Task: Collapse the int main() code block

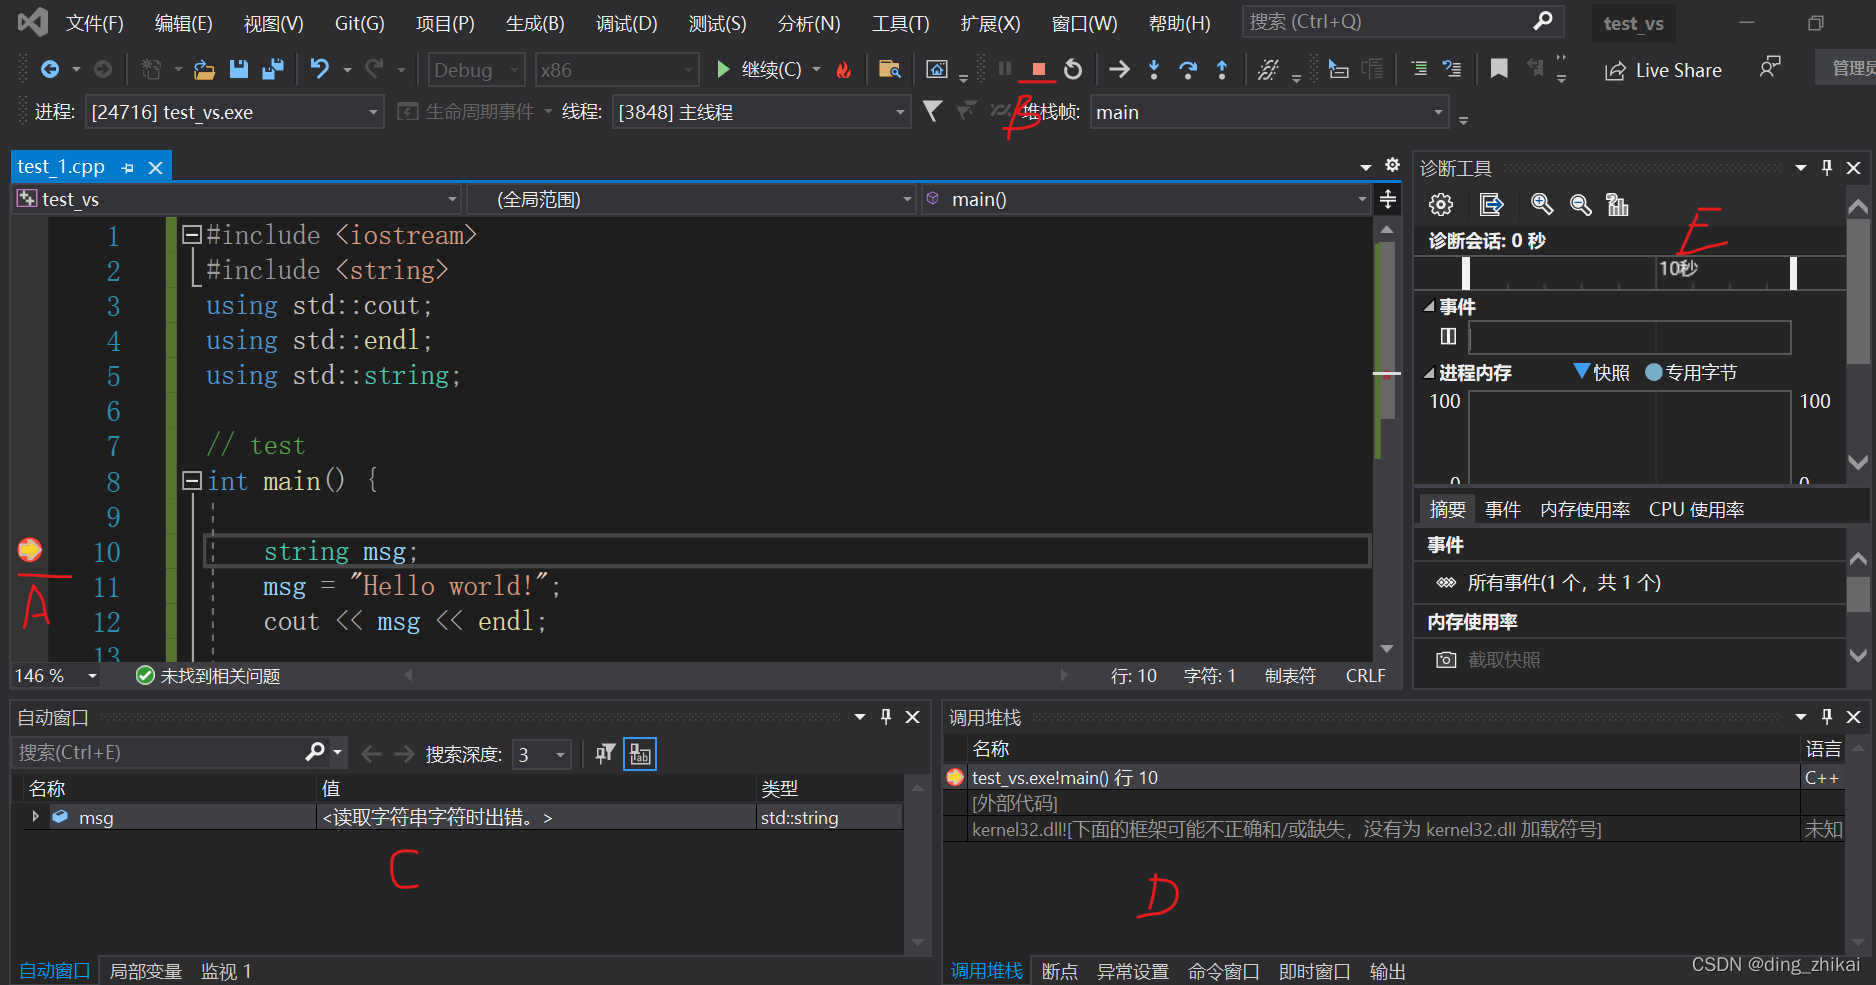Action: pyautogui.click(x=192, y=481)
